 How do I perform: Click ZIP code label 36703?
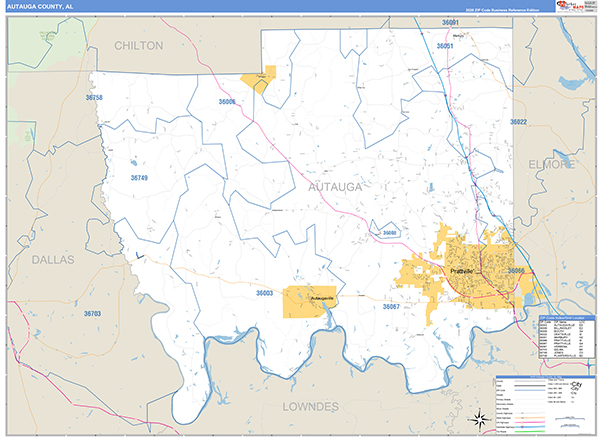(x=93, y=314)
